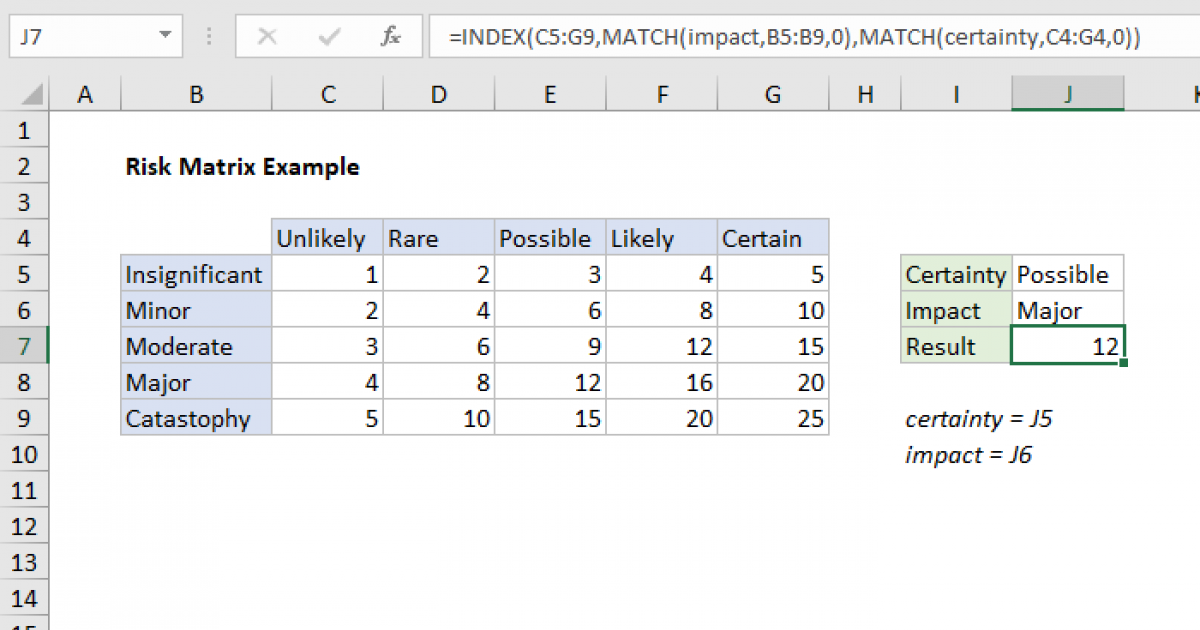The height and width of the screenshot is (630, 1200).
Task: Select column header B
Action: pos(196,93)
